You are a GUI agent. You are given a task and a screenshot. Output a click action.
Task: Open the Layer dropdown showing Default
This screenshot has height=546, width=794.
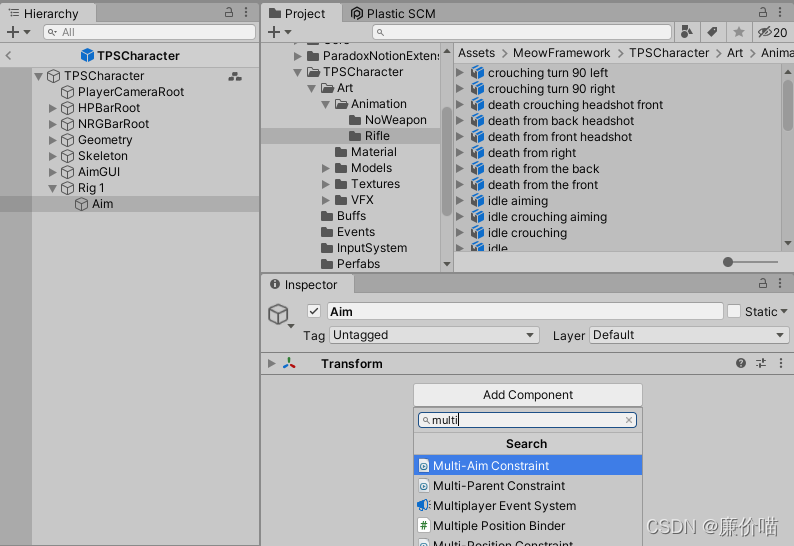689,335
